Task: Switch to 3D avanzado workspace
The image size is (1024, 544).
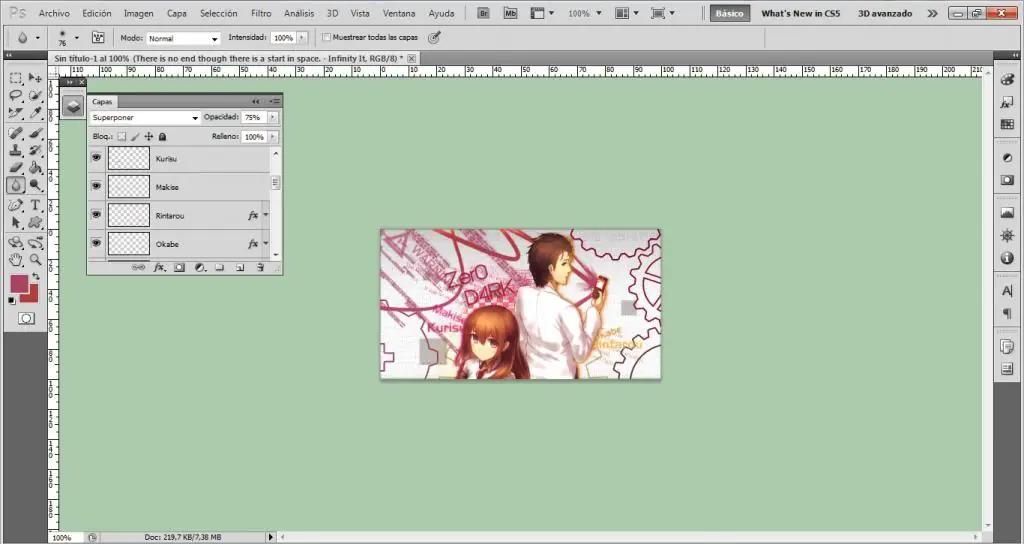Action: click(x=885, y=13)
